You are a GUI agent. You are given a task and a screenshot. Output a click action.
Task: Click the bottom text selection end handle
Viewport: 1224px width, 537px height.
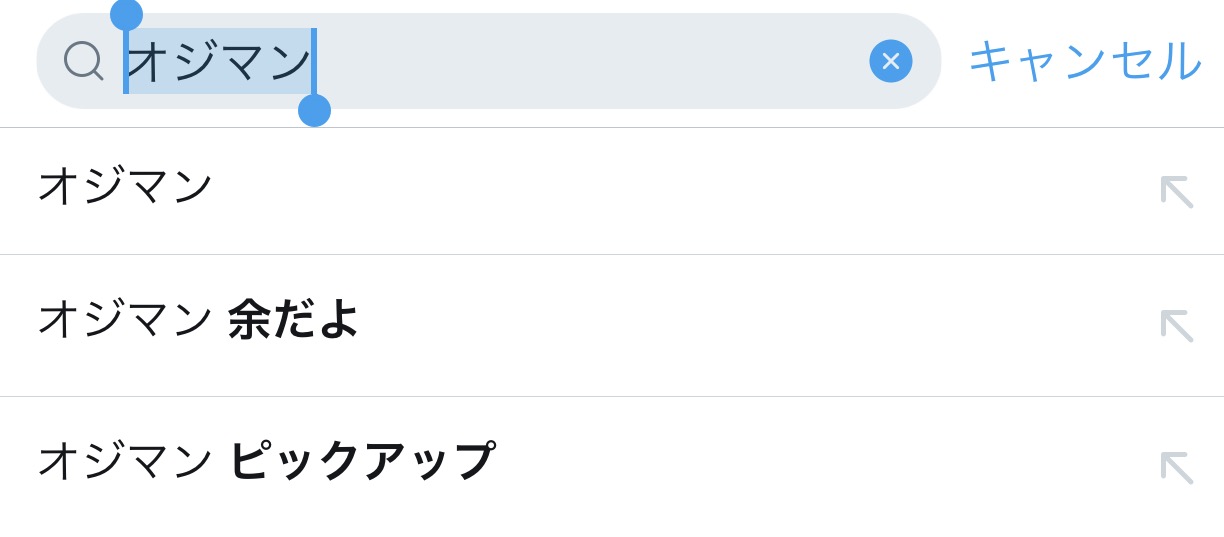click(314, 110)
